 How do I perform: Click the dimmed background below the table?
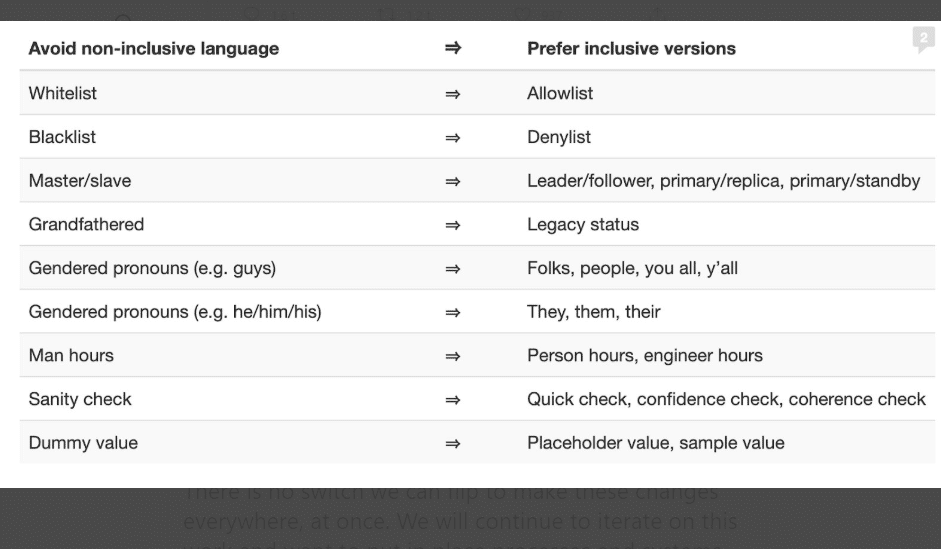coord(470,515)
